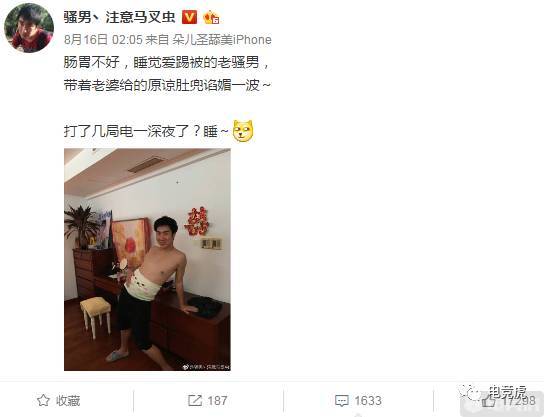Click the orange V verified badge
The width and height of the screenshot is (544, 417).
coord(189,17)
